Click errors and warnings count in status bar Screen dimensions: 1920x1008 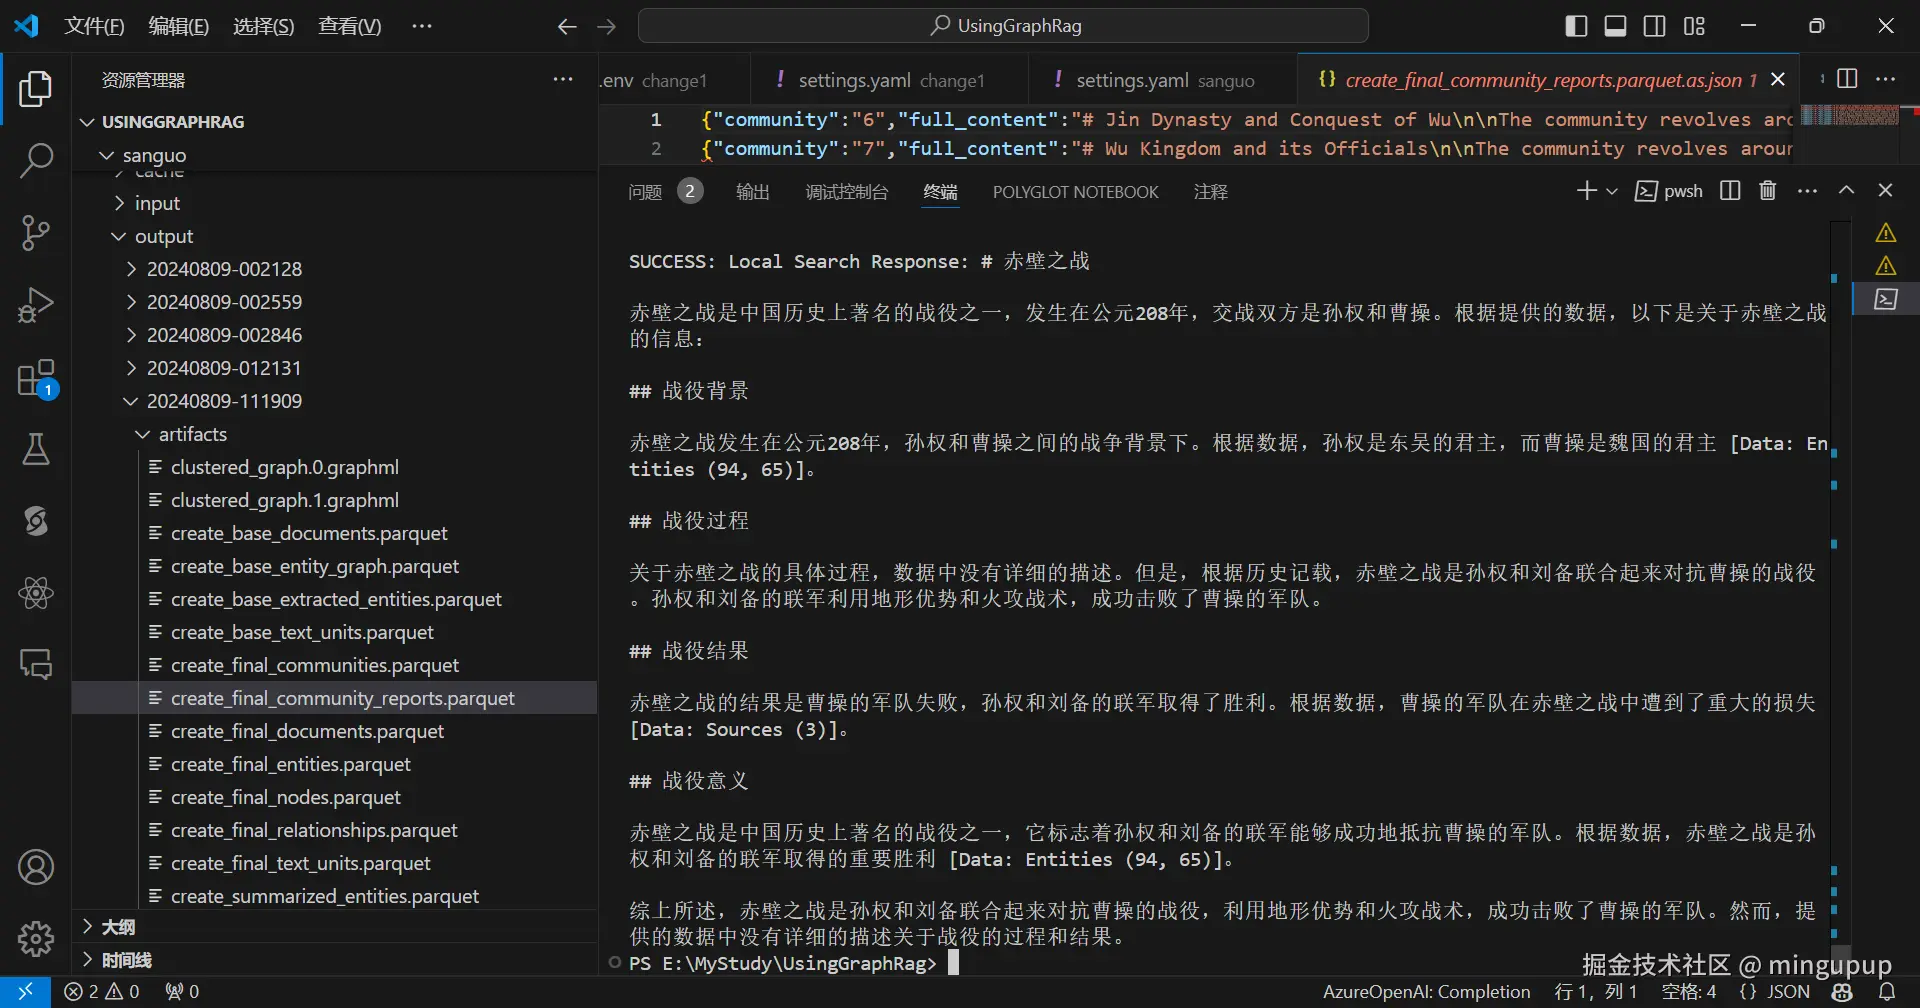coord(102,991)
